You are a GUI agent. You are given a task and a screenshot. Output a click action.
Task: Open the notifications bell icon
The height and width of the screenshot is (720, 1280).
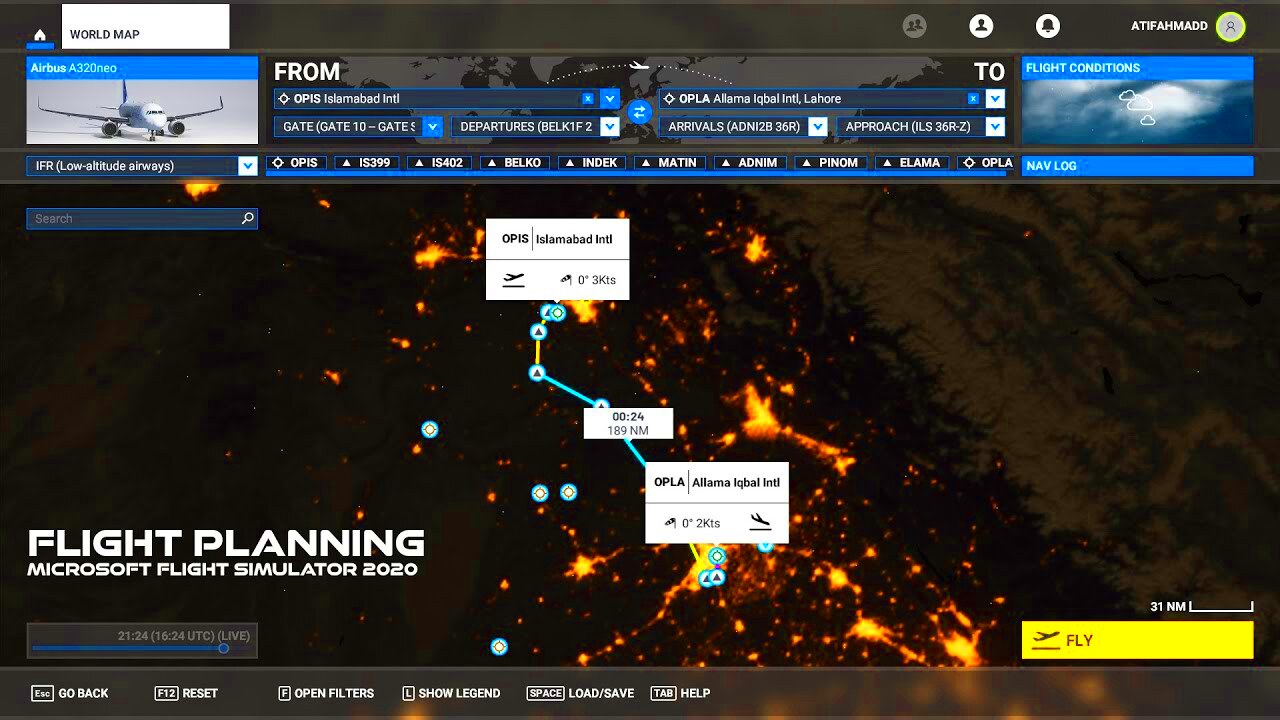(1047, 26)
